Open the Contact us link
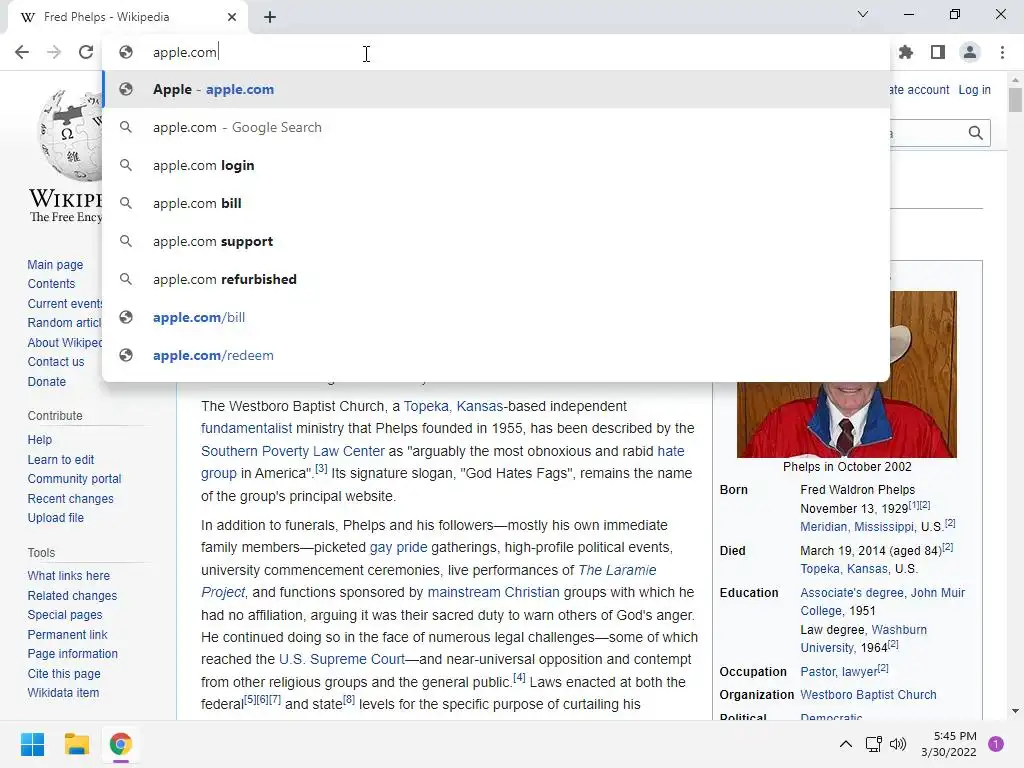 point(56,361)
